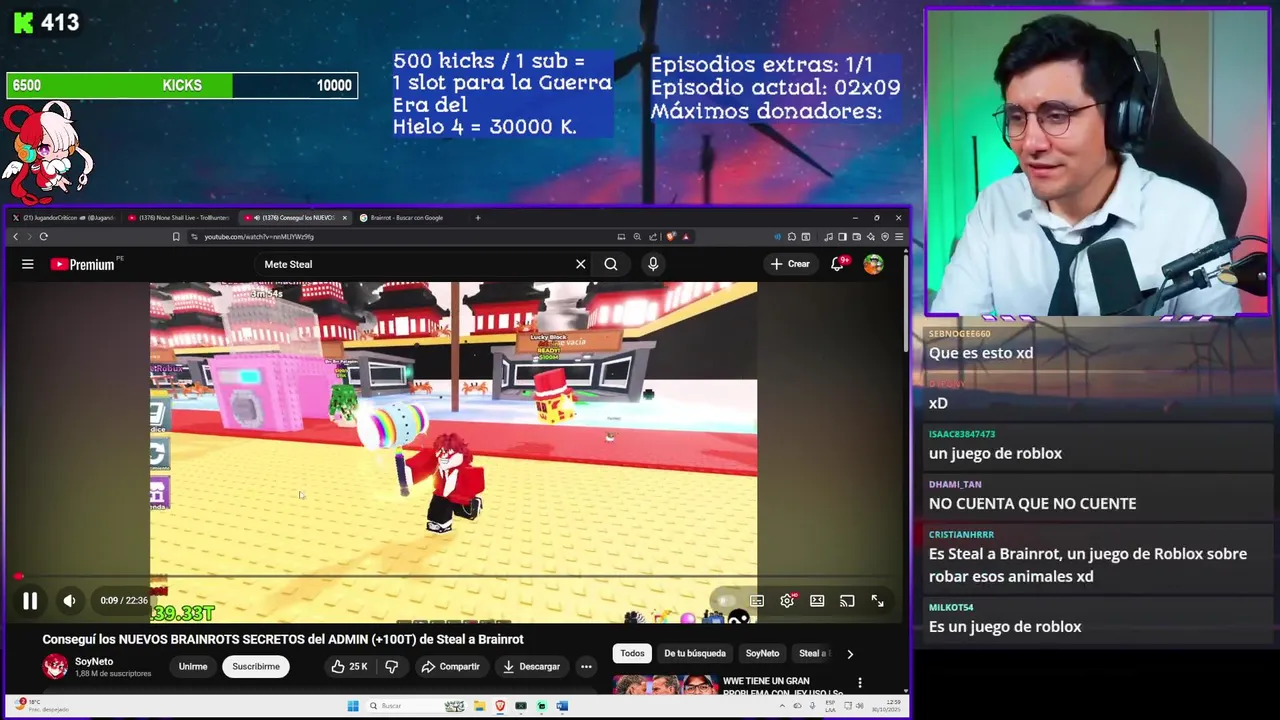
Task: Like the video with 25 K thumbs up
Action: 349,666
